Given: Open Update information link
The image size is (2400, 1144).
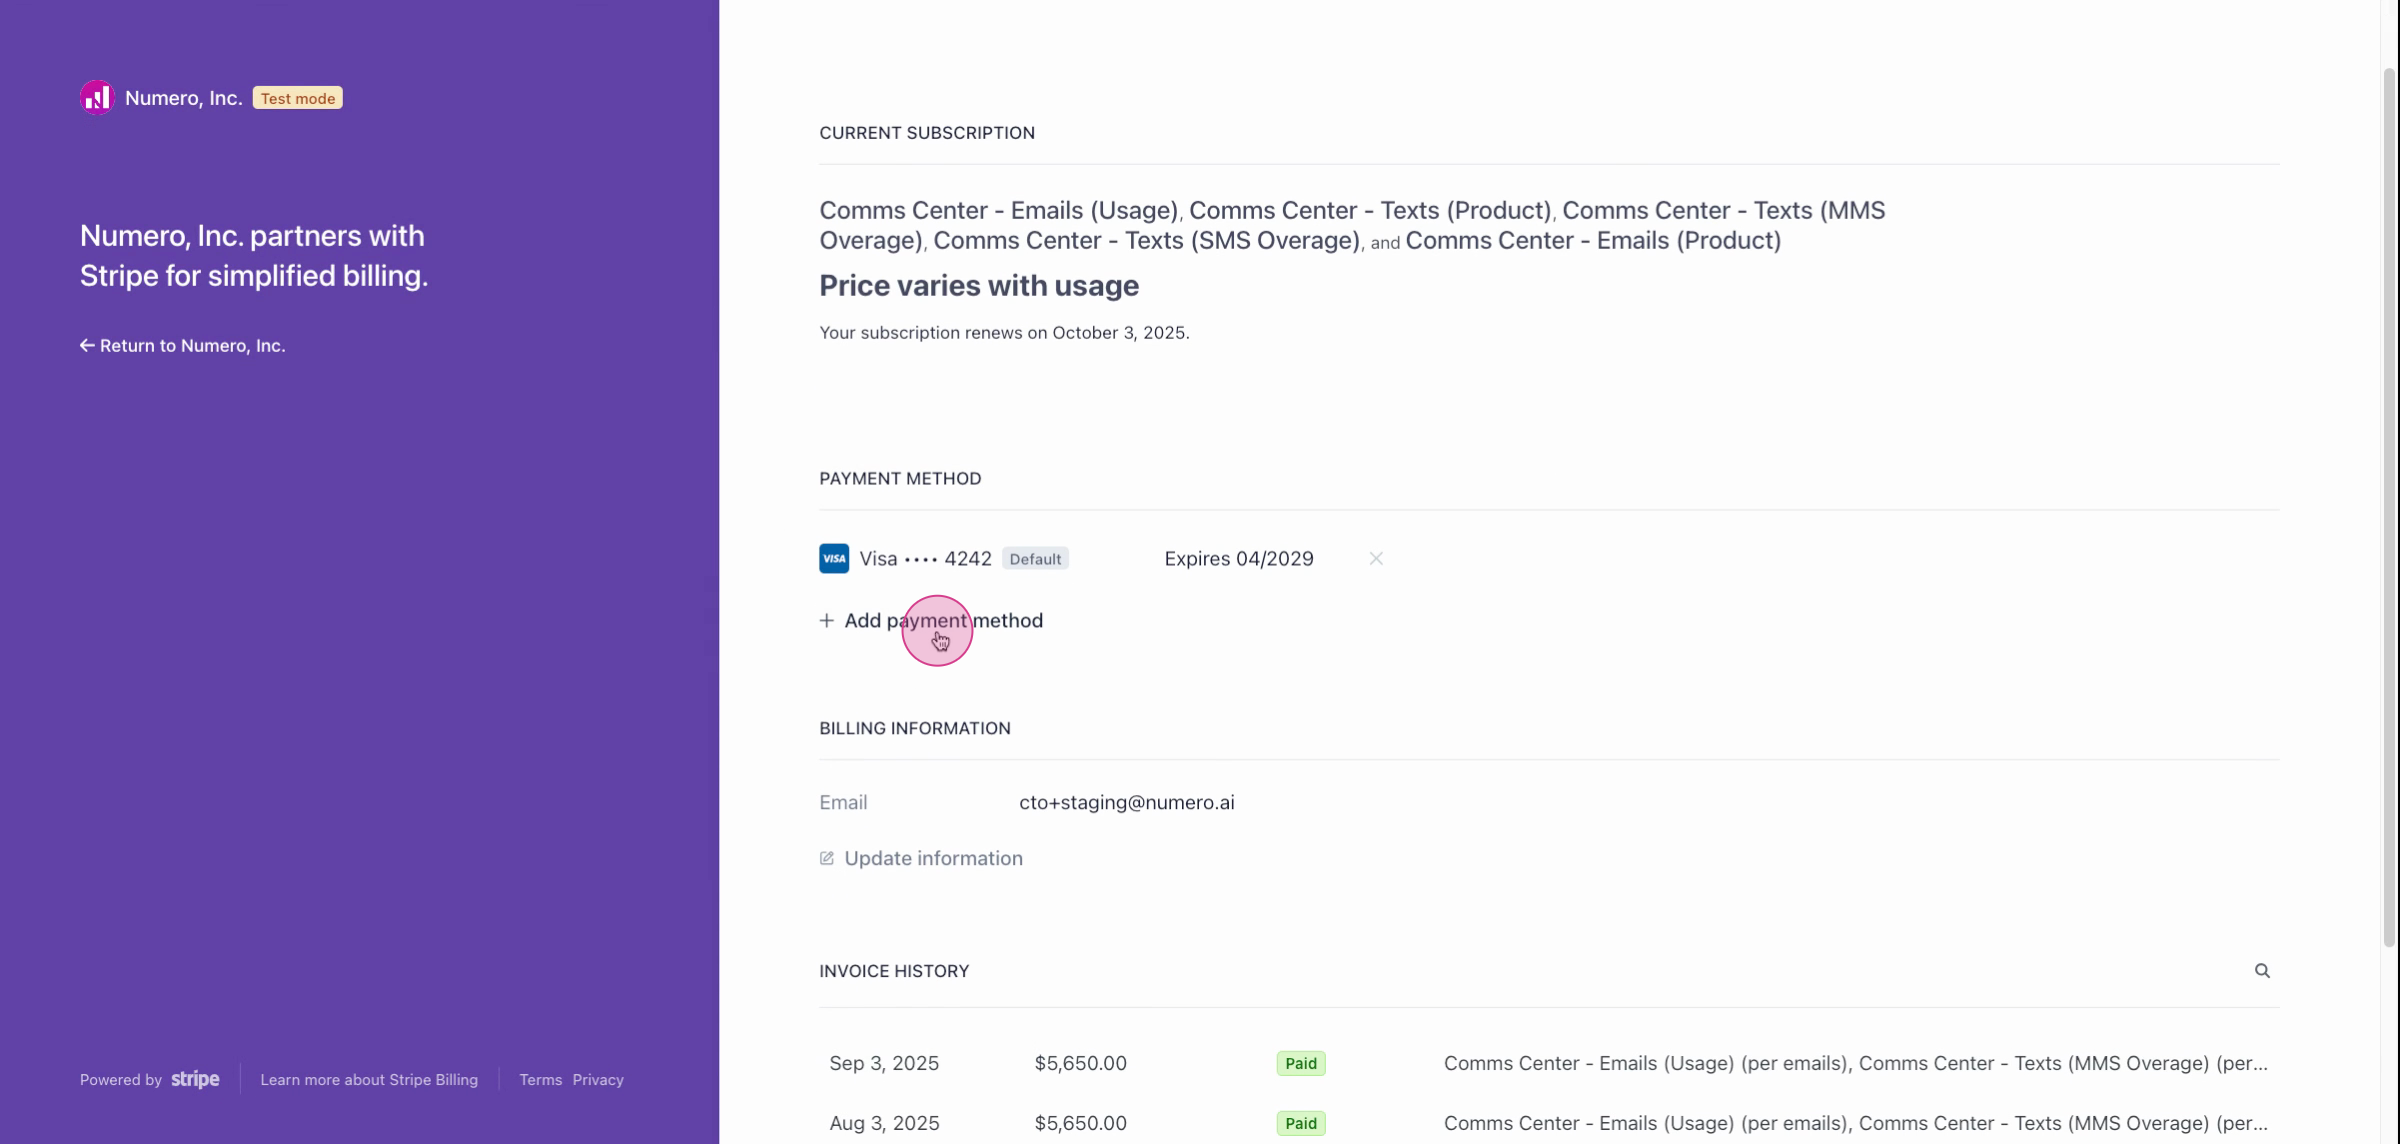Looking at the screenshot, I should click(933, 859).
